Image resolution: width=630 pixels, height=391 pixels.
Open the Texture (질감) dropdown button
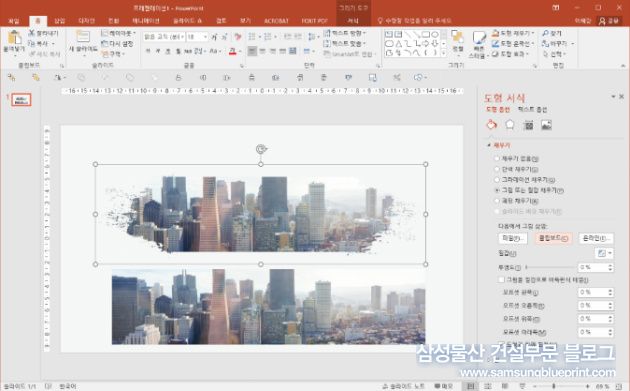[x=604, y=253]
